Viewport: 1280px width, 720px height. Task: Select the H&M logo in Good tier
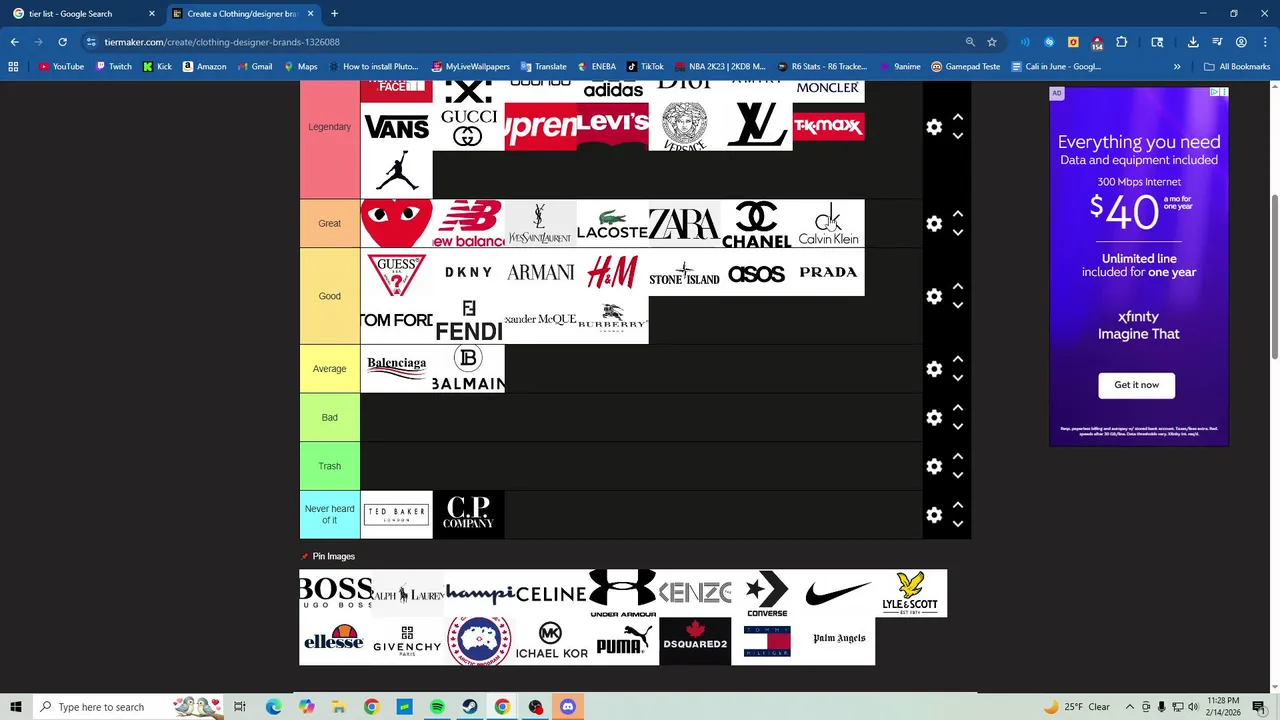(613, 272)
